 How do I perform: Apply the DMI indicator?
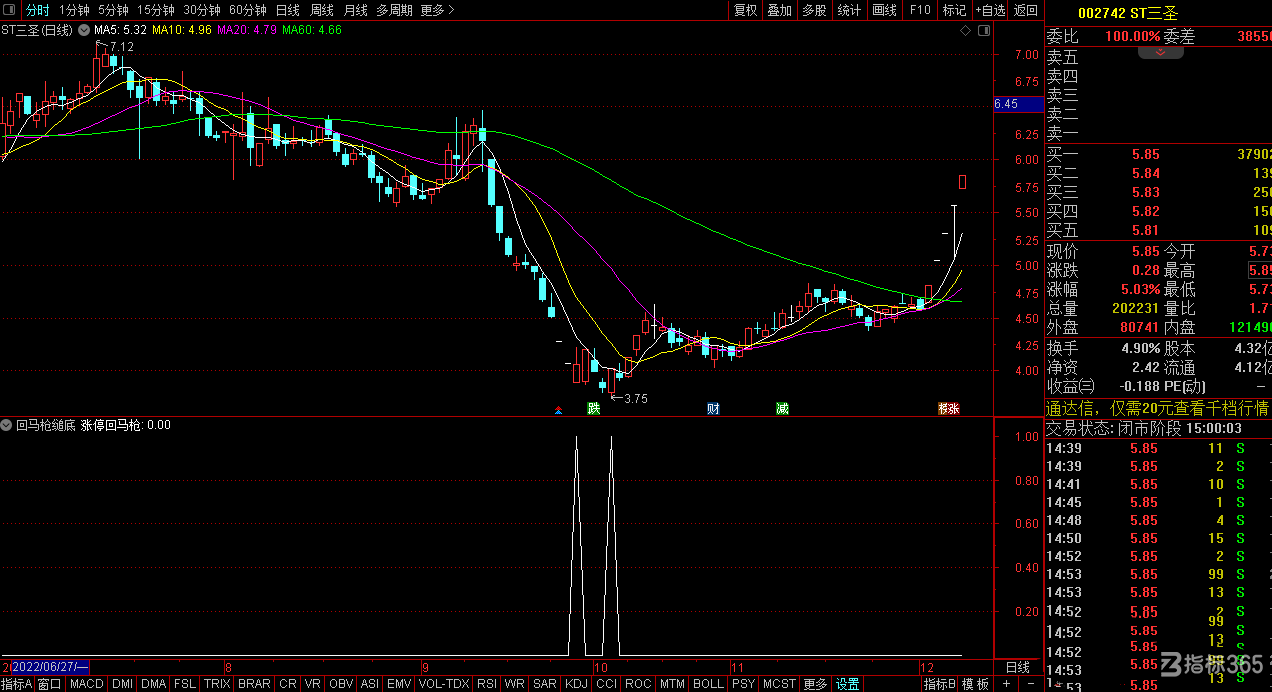click(123, 684)
